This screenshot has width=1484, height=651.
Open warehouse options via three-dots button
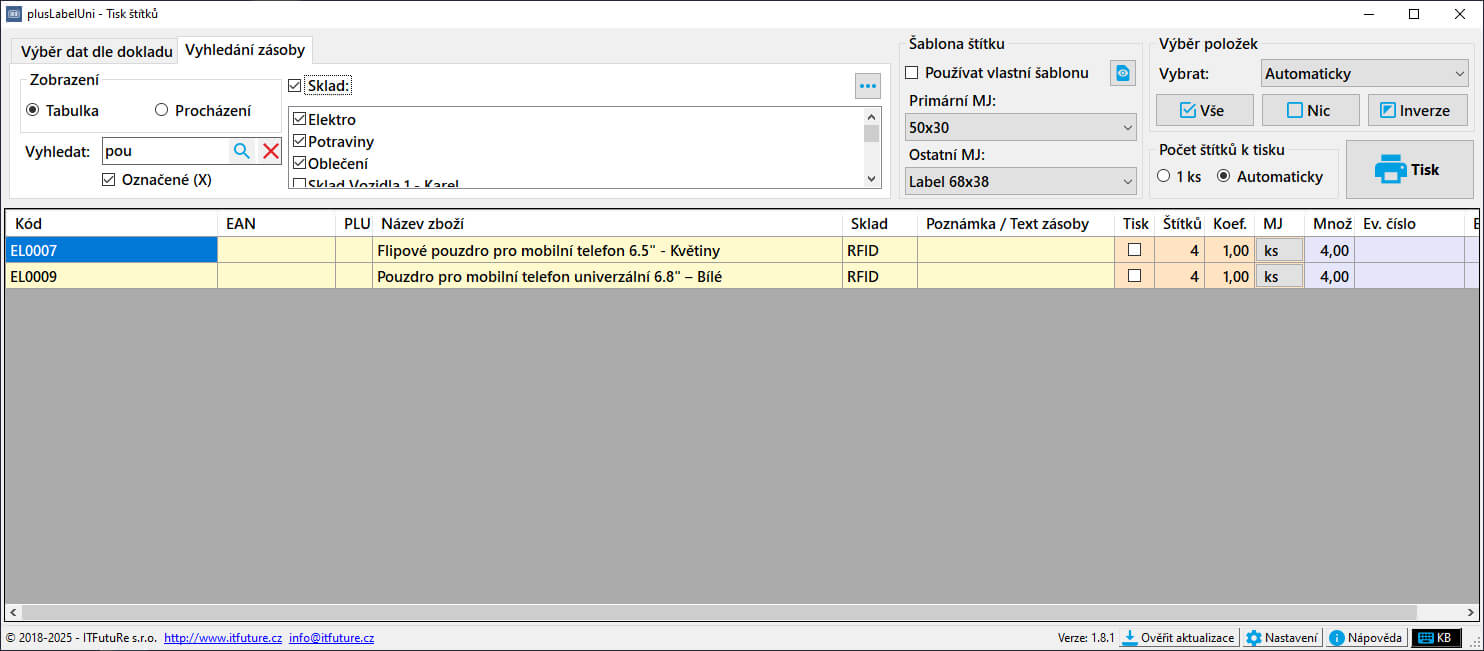coord(867,86)
